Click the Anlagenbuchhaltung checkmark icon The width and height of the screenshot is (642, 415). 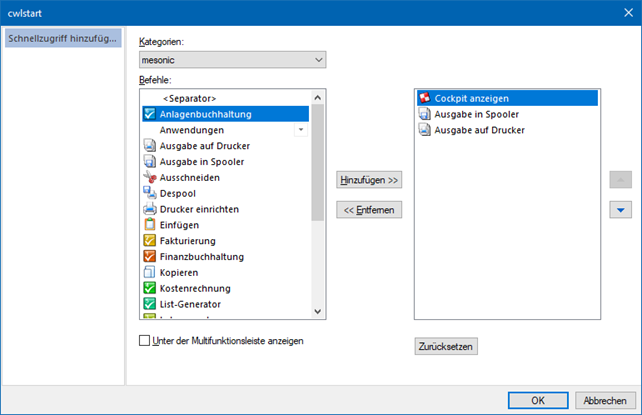[x=150, y=114]
